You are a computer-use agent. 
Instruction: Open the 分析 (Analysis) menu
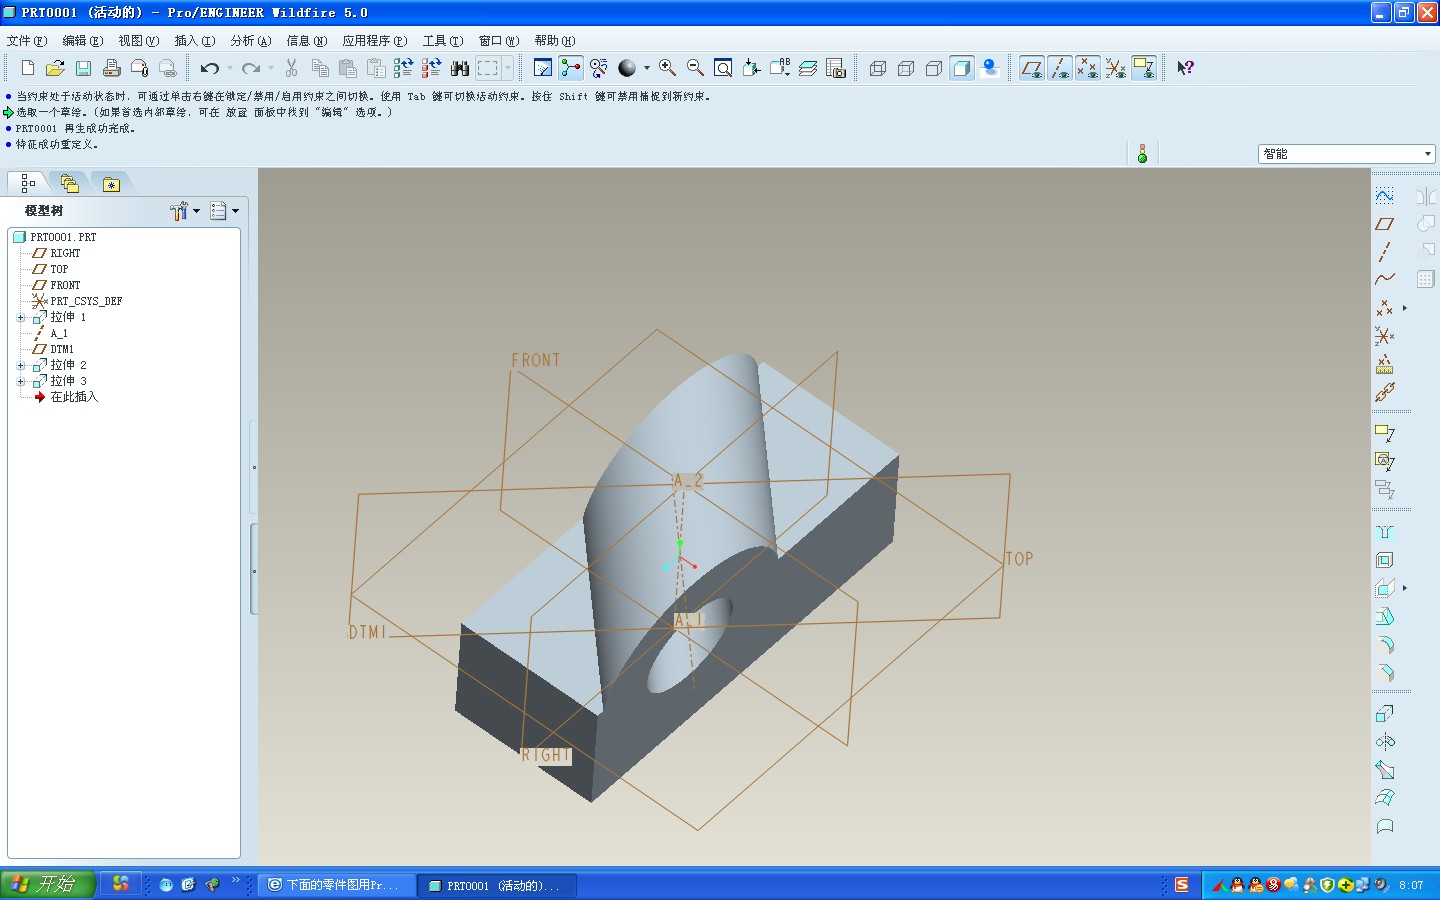(250, 41)
